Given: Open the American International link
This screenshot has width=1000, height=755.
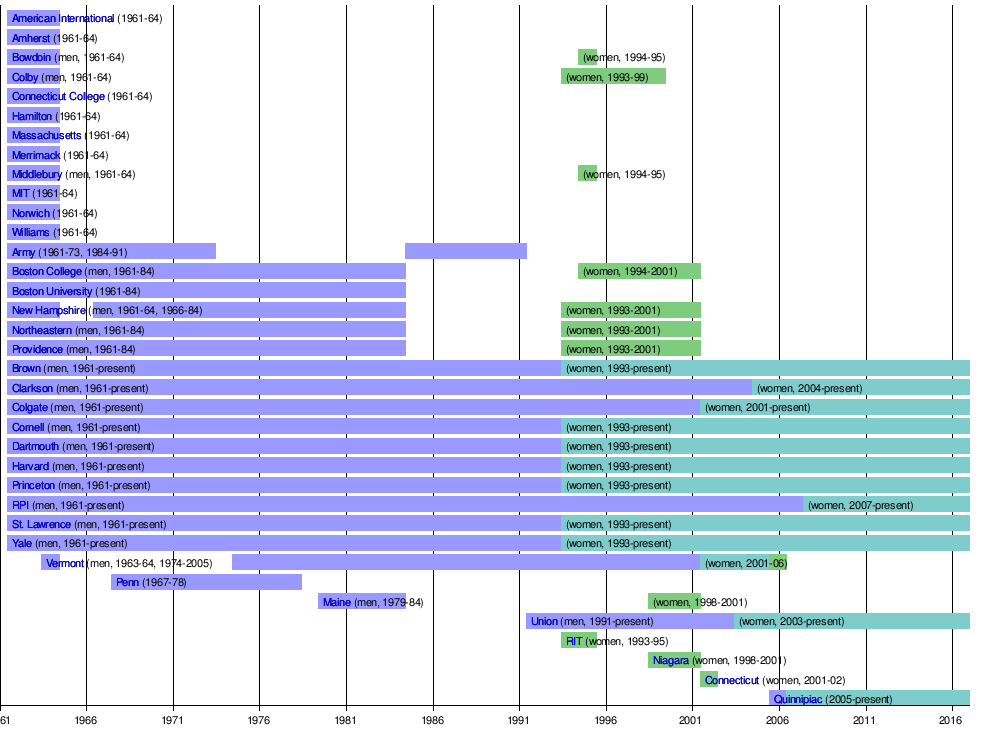Looking at the screenshot, I should pos(63,19).
